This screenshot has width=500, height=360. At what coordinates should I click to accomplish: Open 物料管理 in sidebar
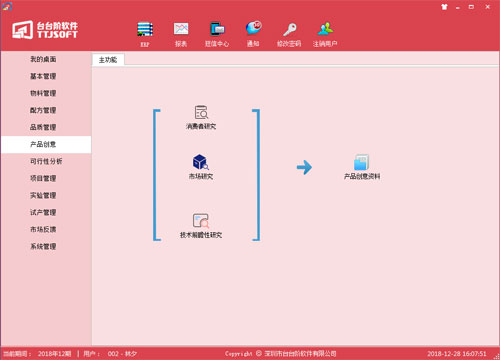(43, 93)
